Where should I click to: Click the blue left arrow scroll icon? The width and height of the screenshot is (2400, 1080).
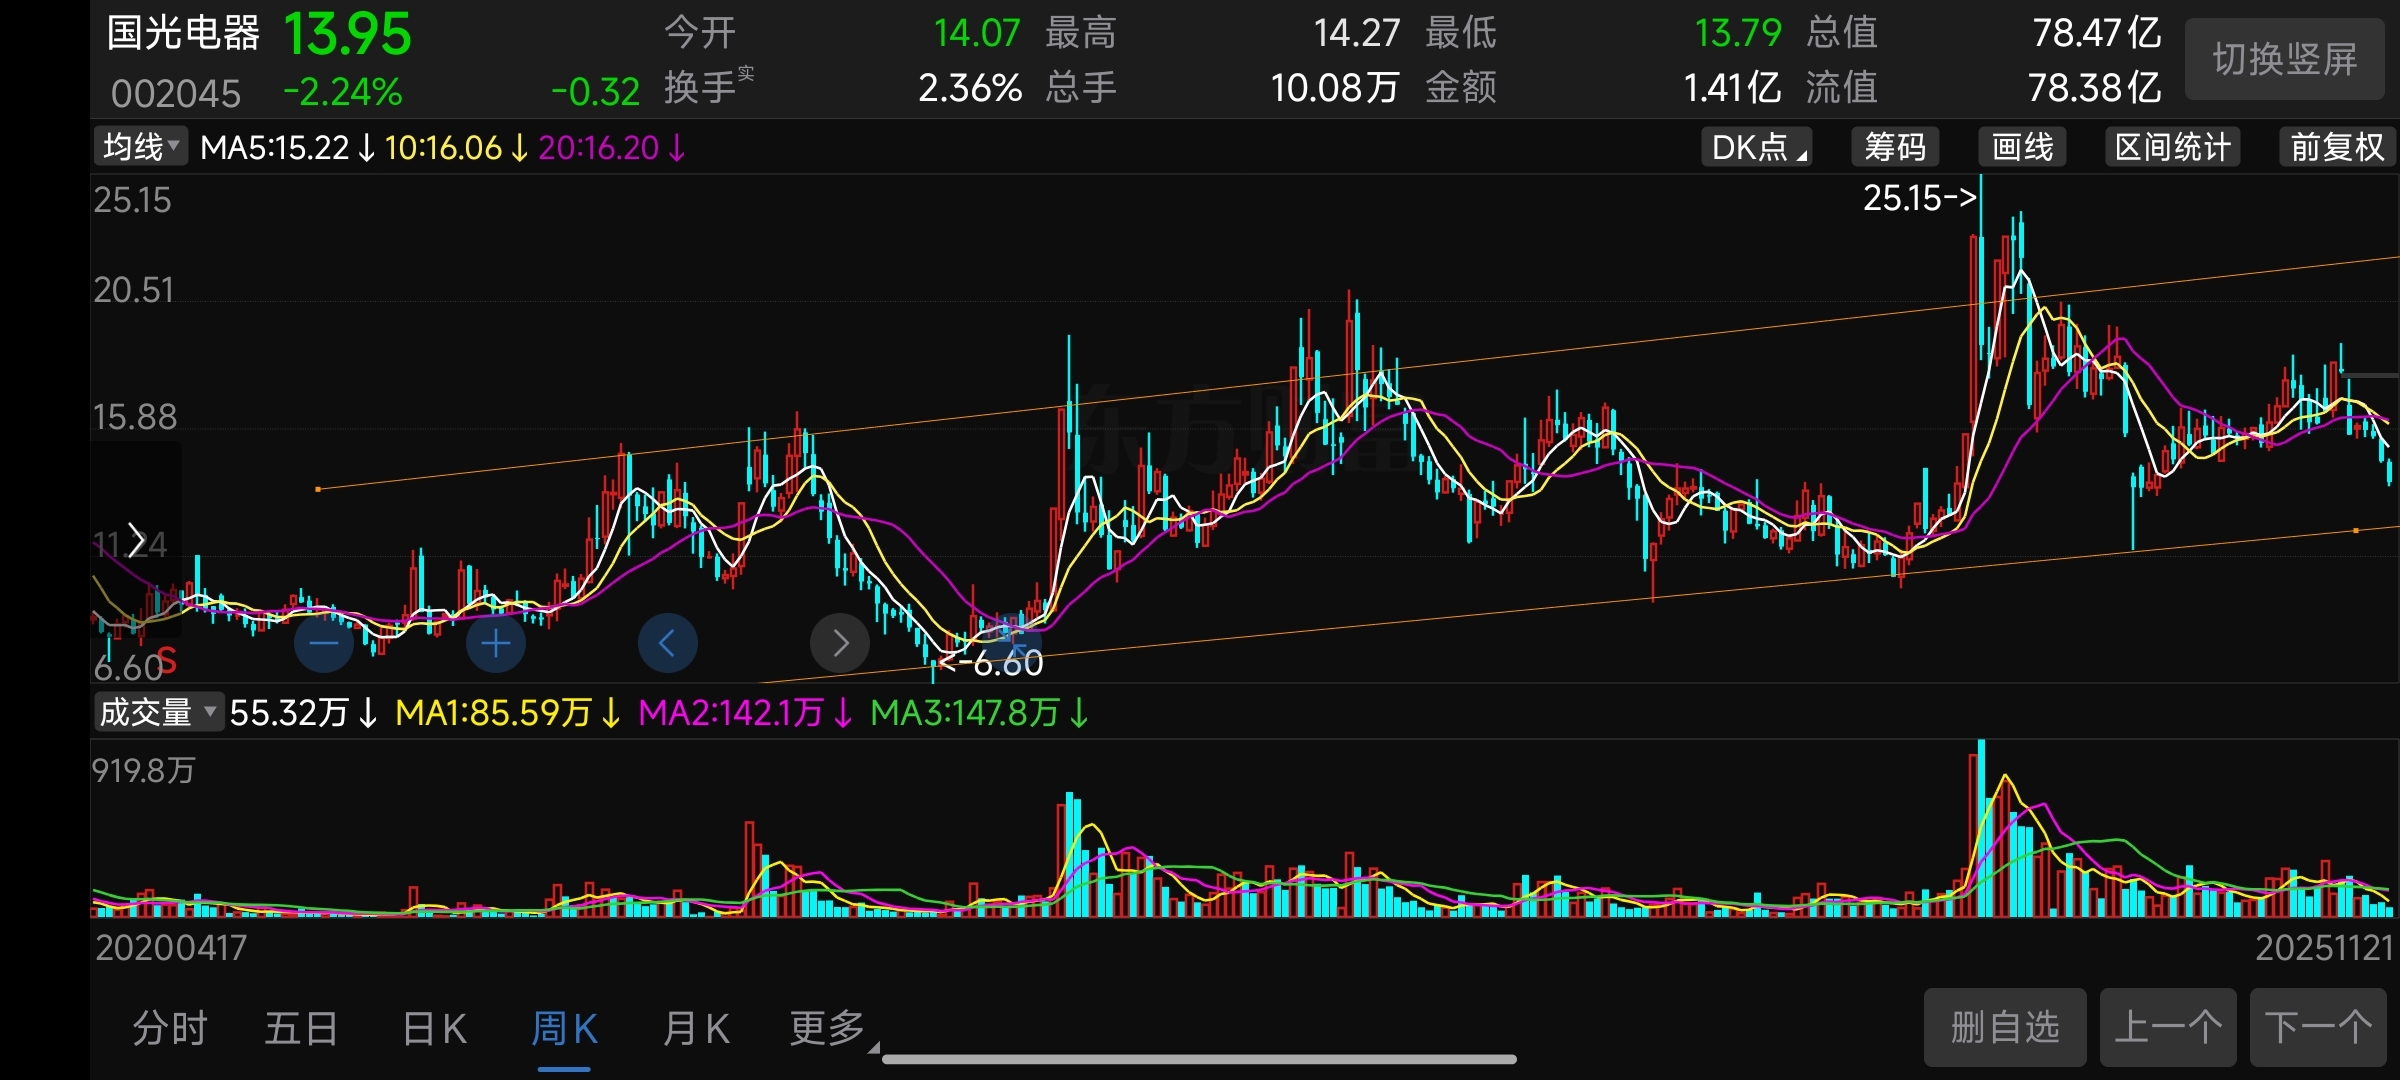click(x=667, y=643)
